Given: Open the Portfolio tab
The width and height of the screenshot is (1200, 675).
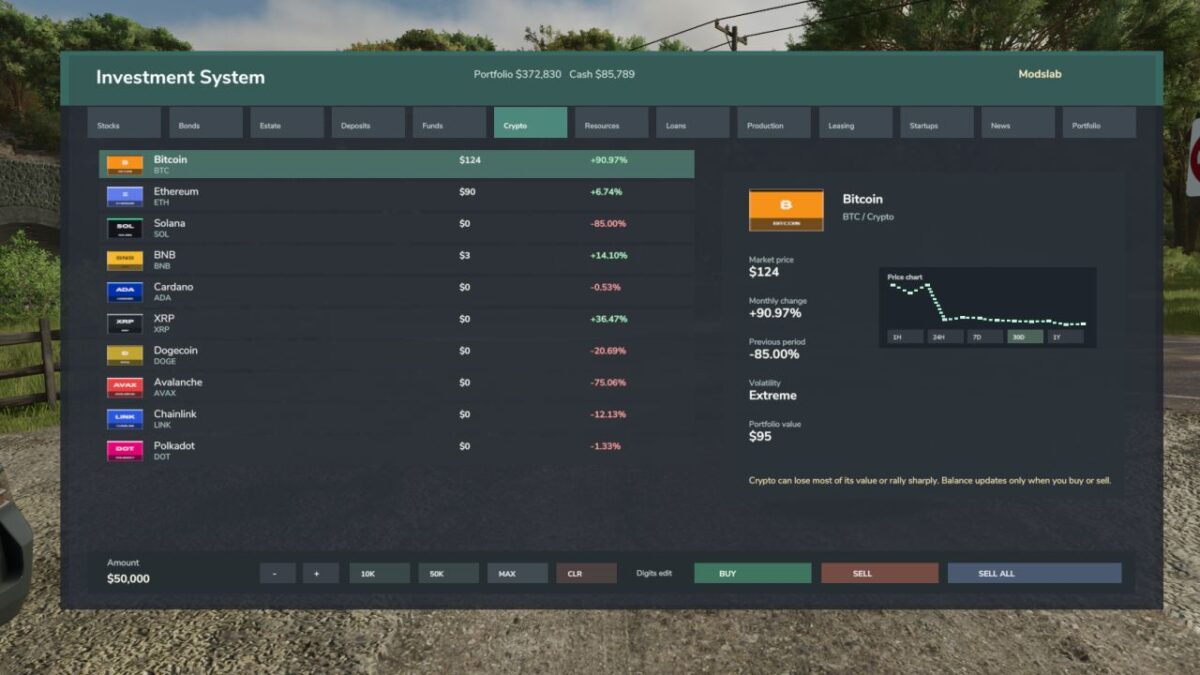Looking at the screenshot, I should [x=1099, y=123].
